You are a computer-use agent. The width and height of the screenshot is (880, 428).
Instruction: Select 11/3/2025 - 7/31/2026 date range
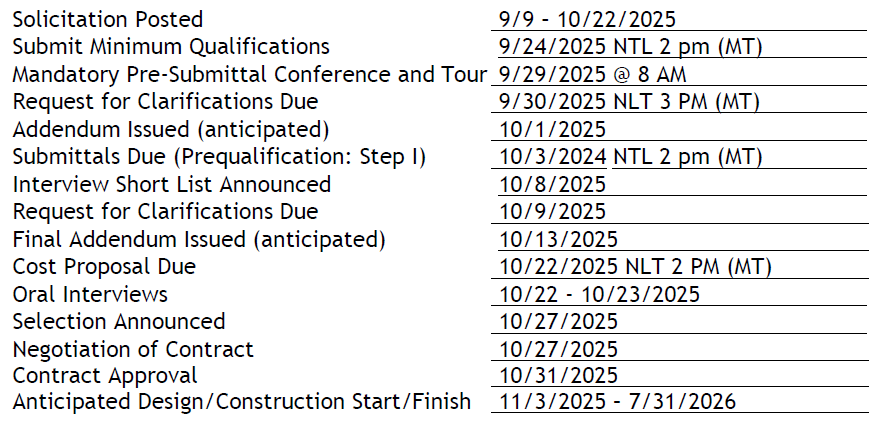click(x=617, y=402)
